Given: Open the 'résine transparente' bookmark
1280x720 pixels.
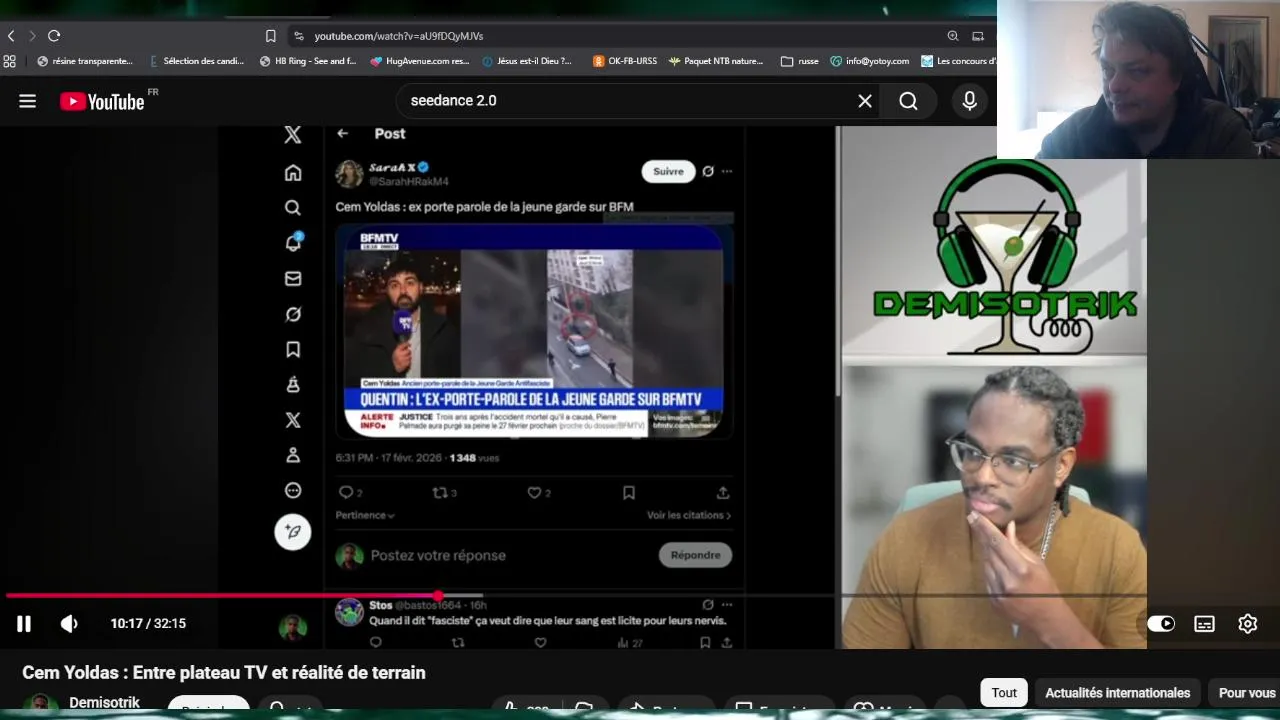Looking at the screenshot, I should tap(85, 61).
